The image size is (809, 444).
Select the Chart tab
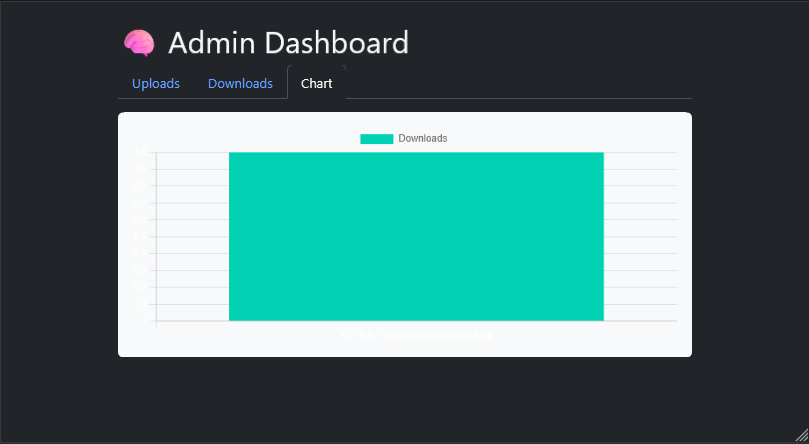(x=316, y=83)
